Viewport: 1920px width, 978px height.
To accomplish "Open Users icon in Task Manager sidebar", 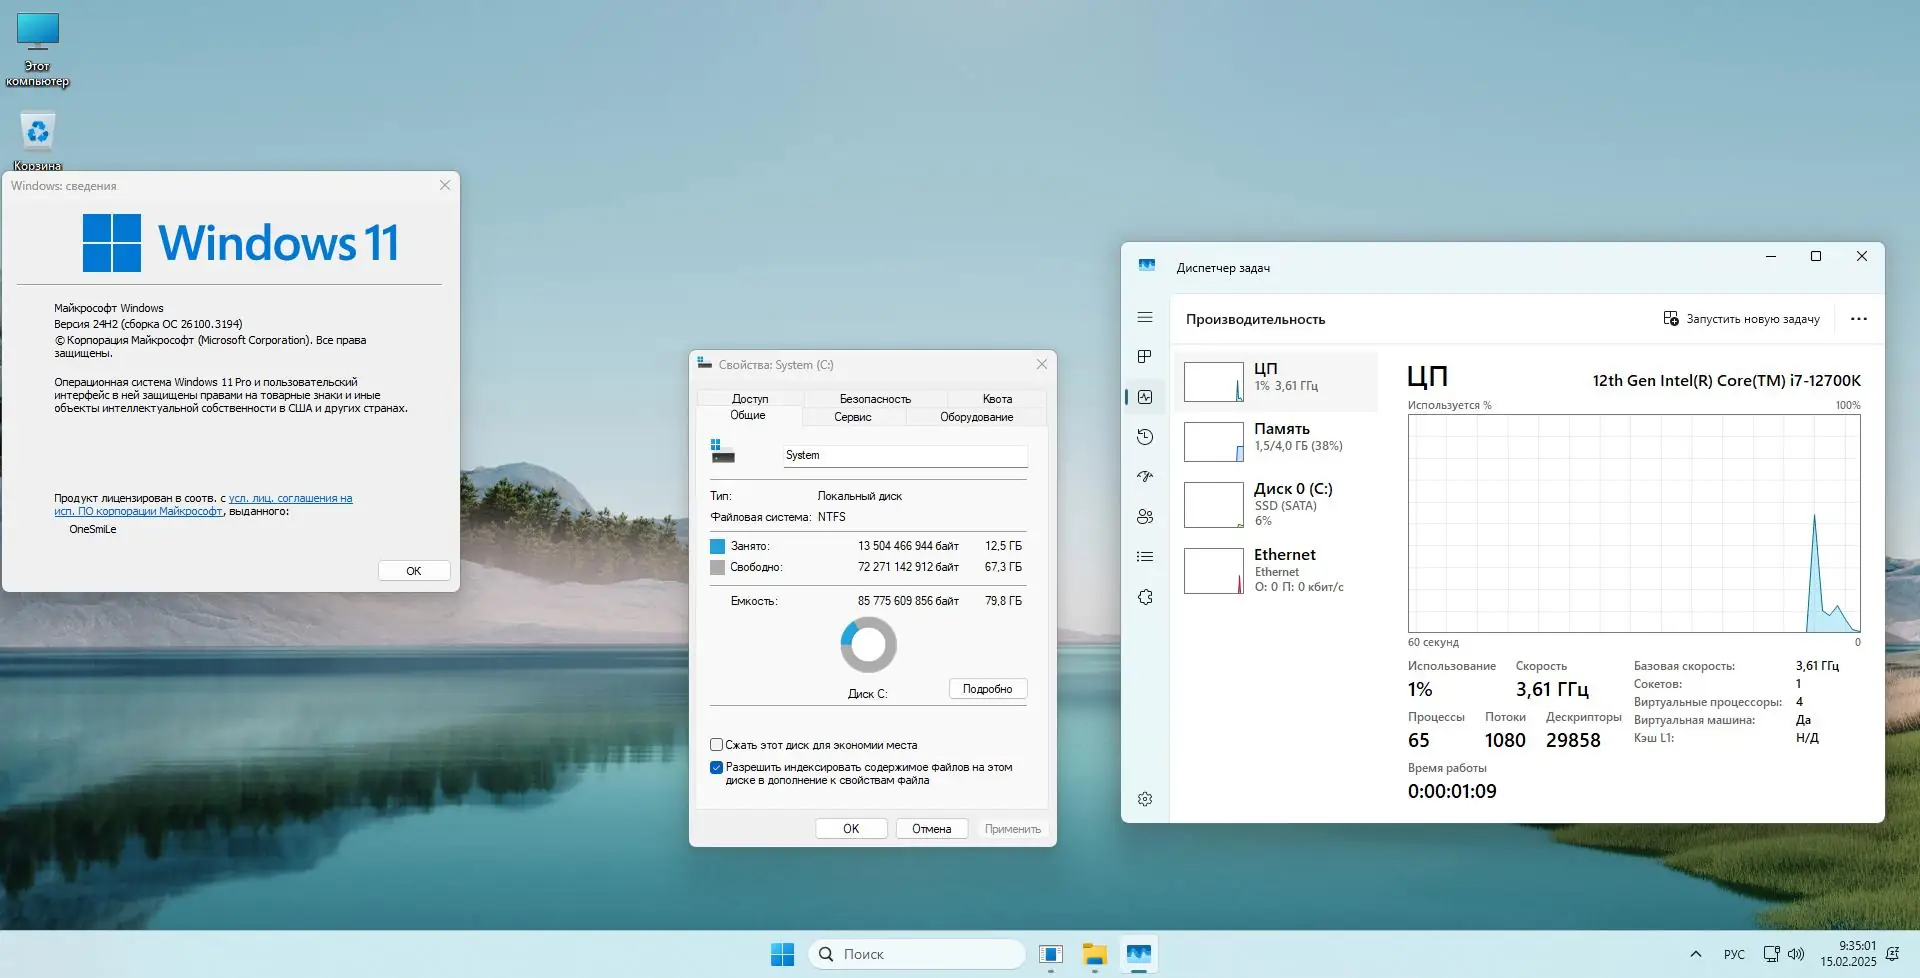I will 1145,517.
